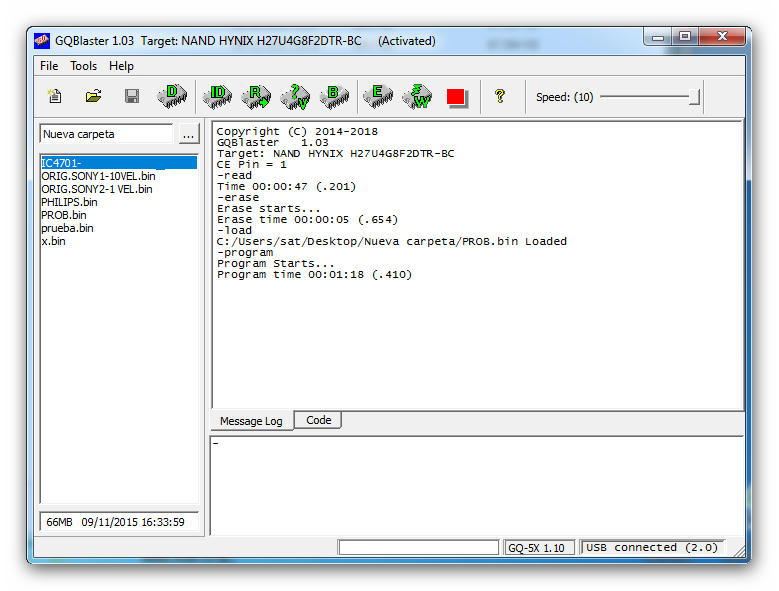Maximize the GQBlaster window
Viewport: 779px width, 591px height.
point(685,36)
